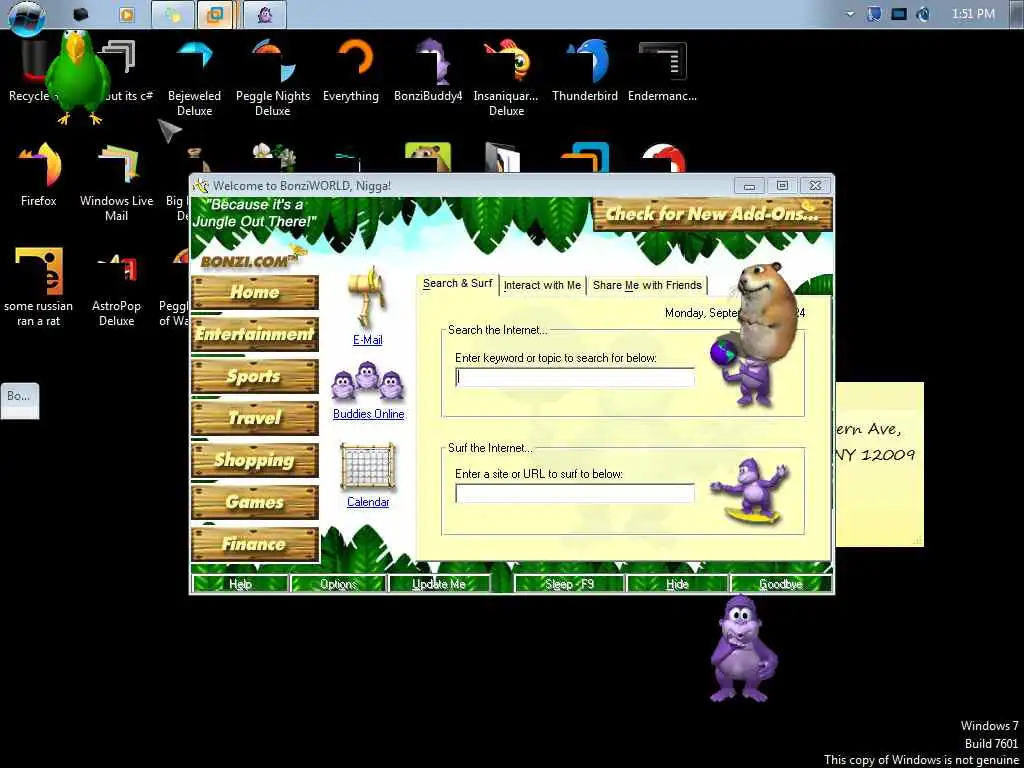Click the hamster character over the search box
The height and width of the screenshot is (768, 1024).
[x=769, y=312]
